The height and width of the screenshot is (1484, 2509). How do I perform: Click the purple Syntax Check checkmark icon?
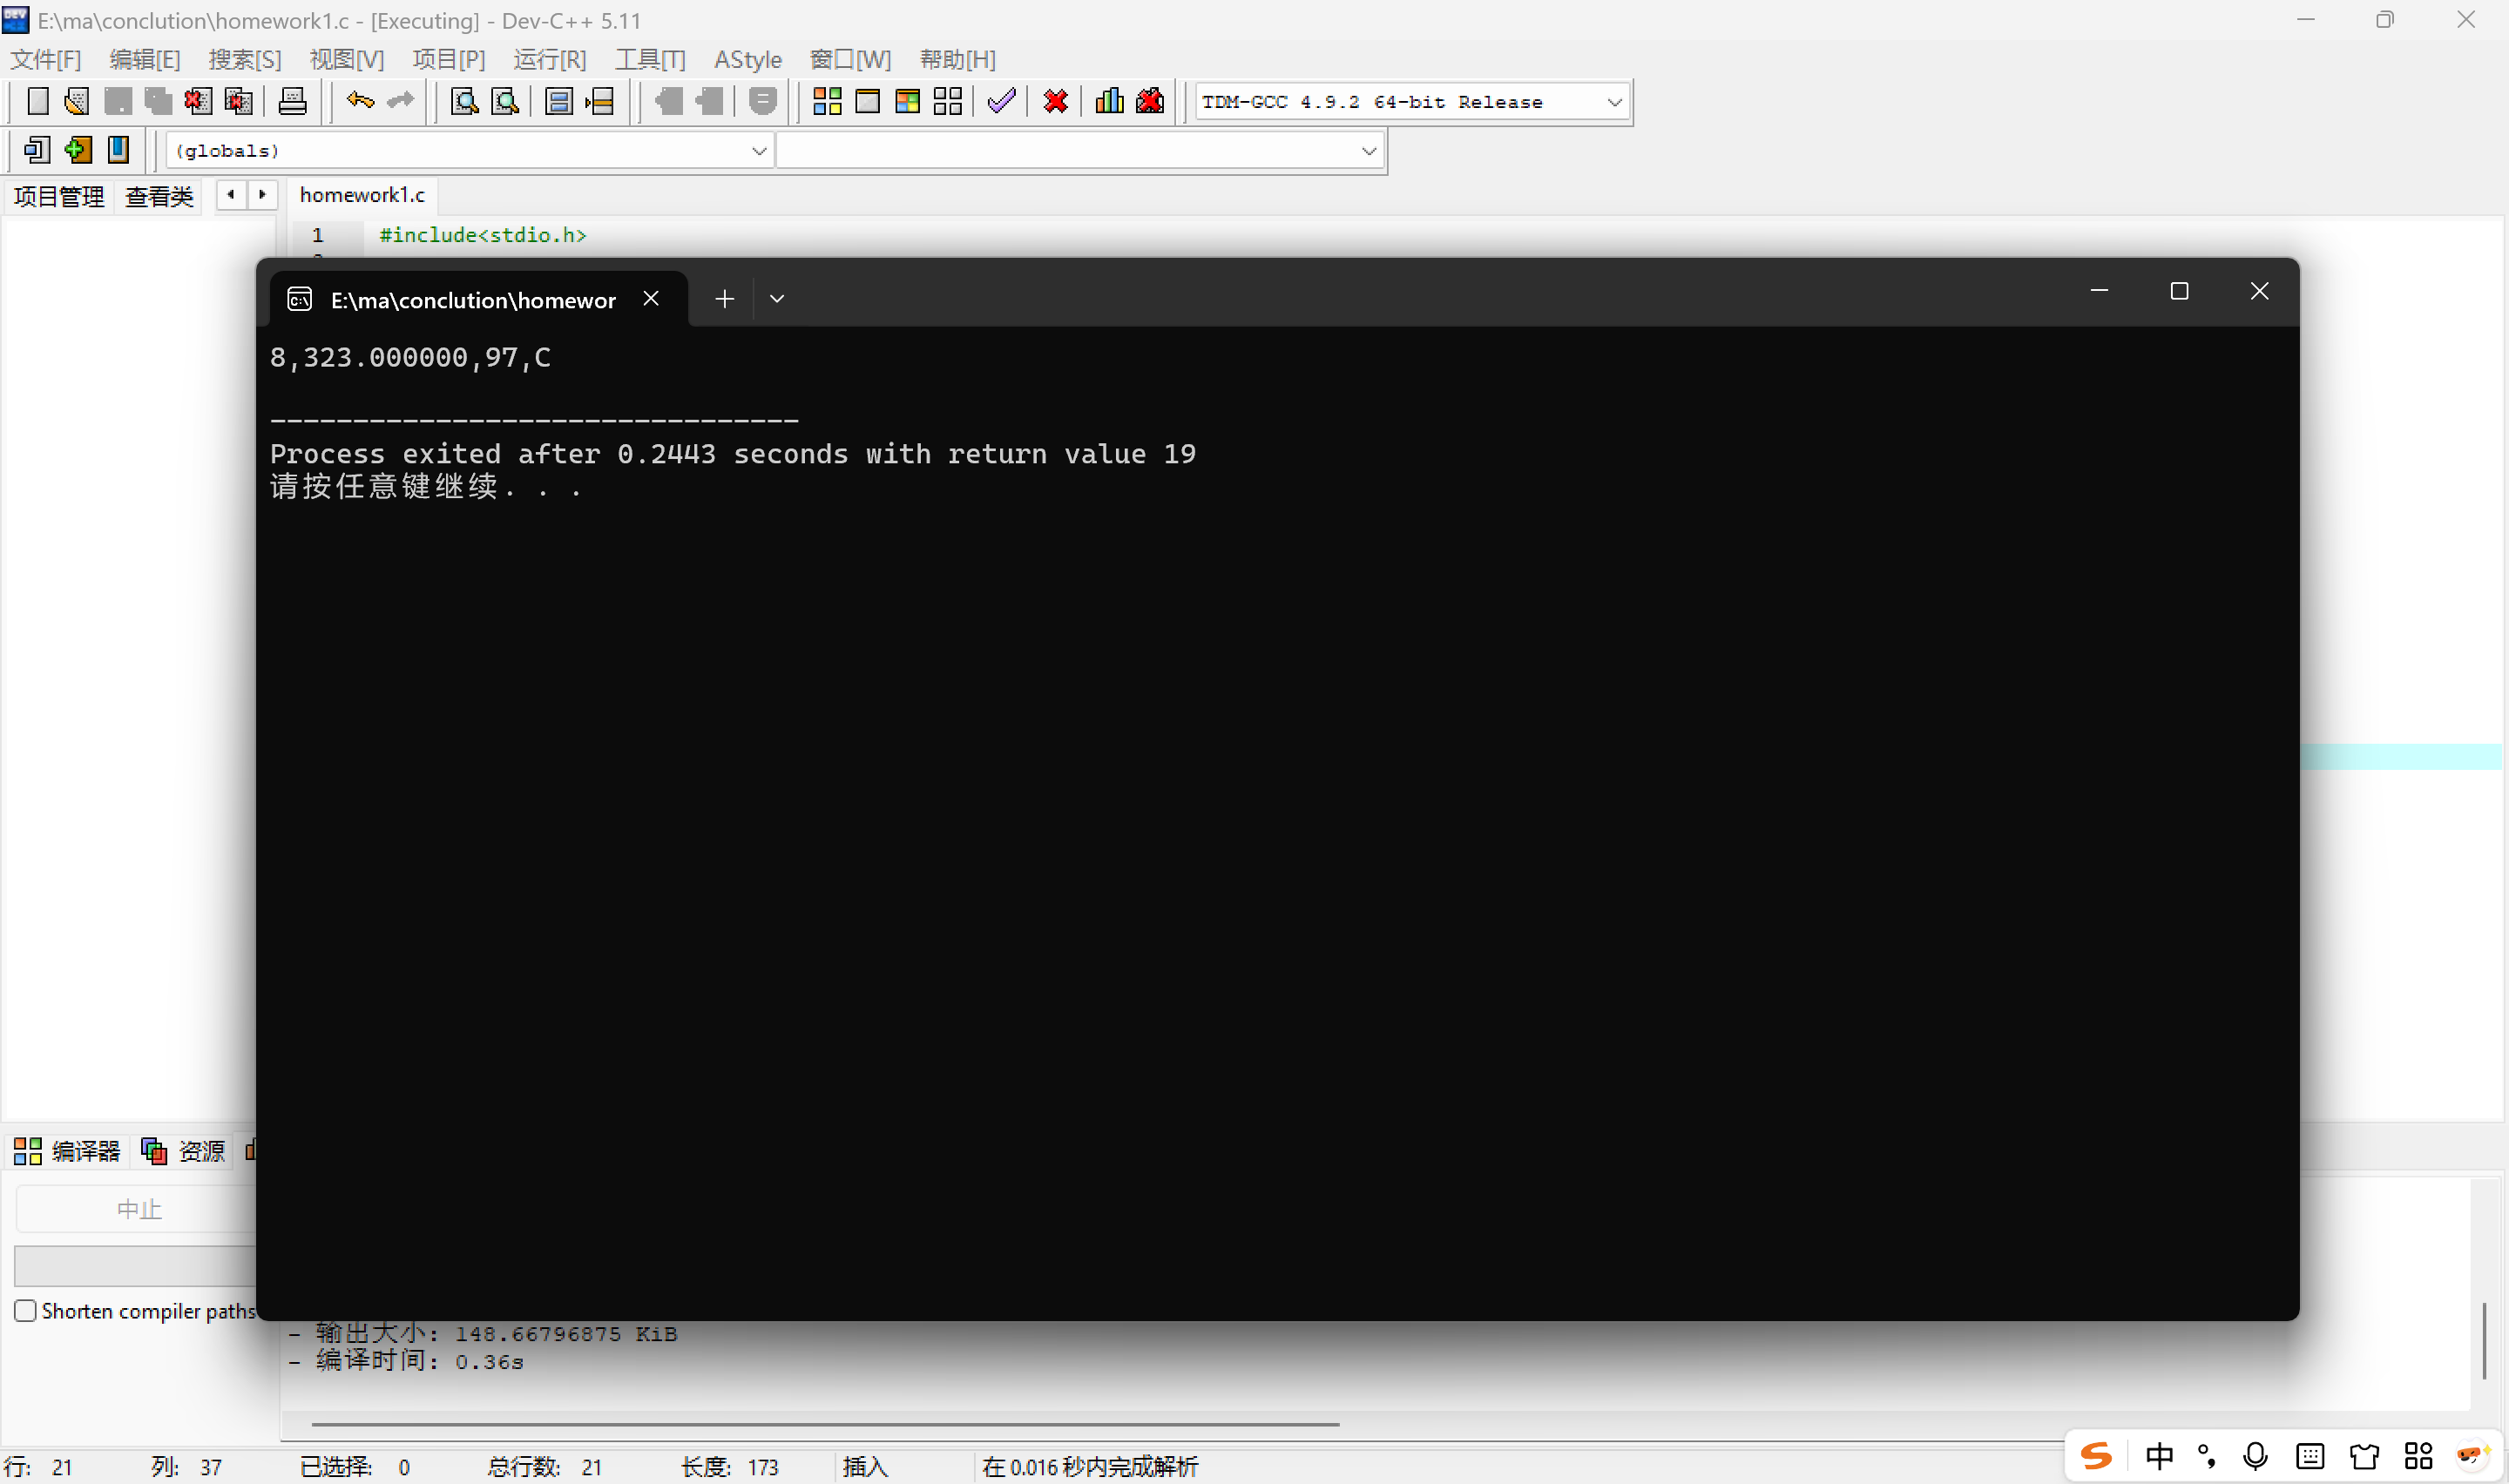1001,101
